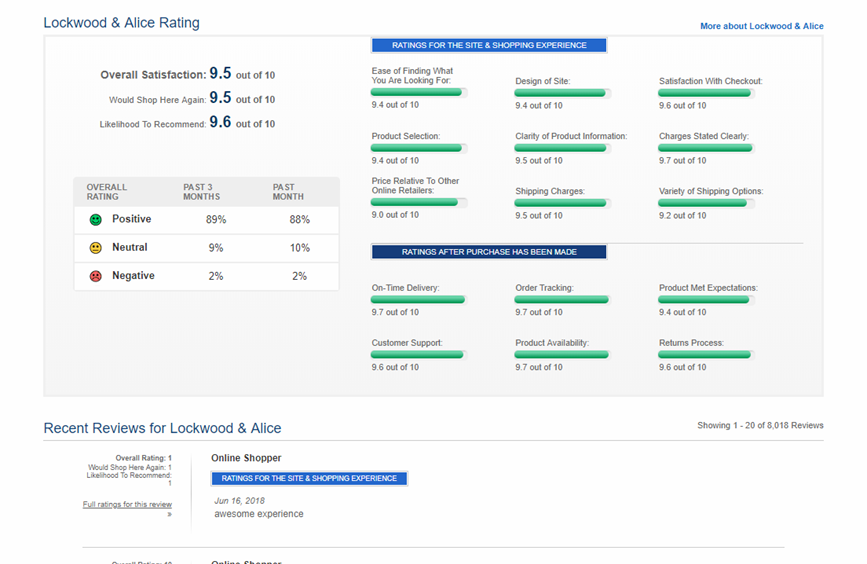Click the Ratings for the Site & Shopping Experience summary banner
Viewport: 867px width, 564px height.
coord(489,45)
